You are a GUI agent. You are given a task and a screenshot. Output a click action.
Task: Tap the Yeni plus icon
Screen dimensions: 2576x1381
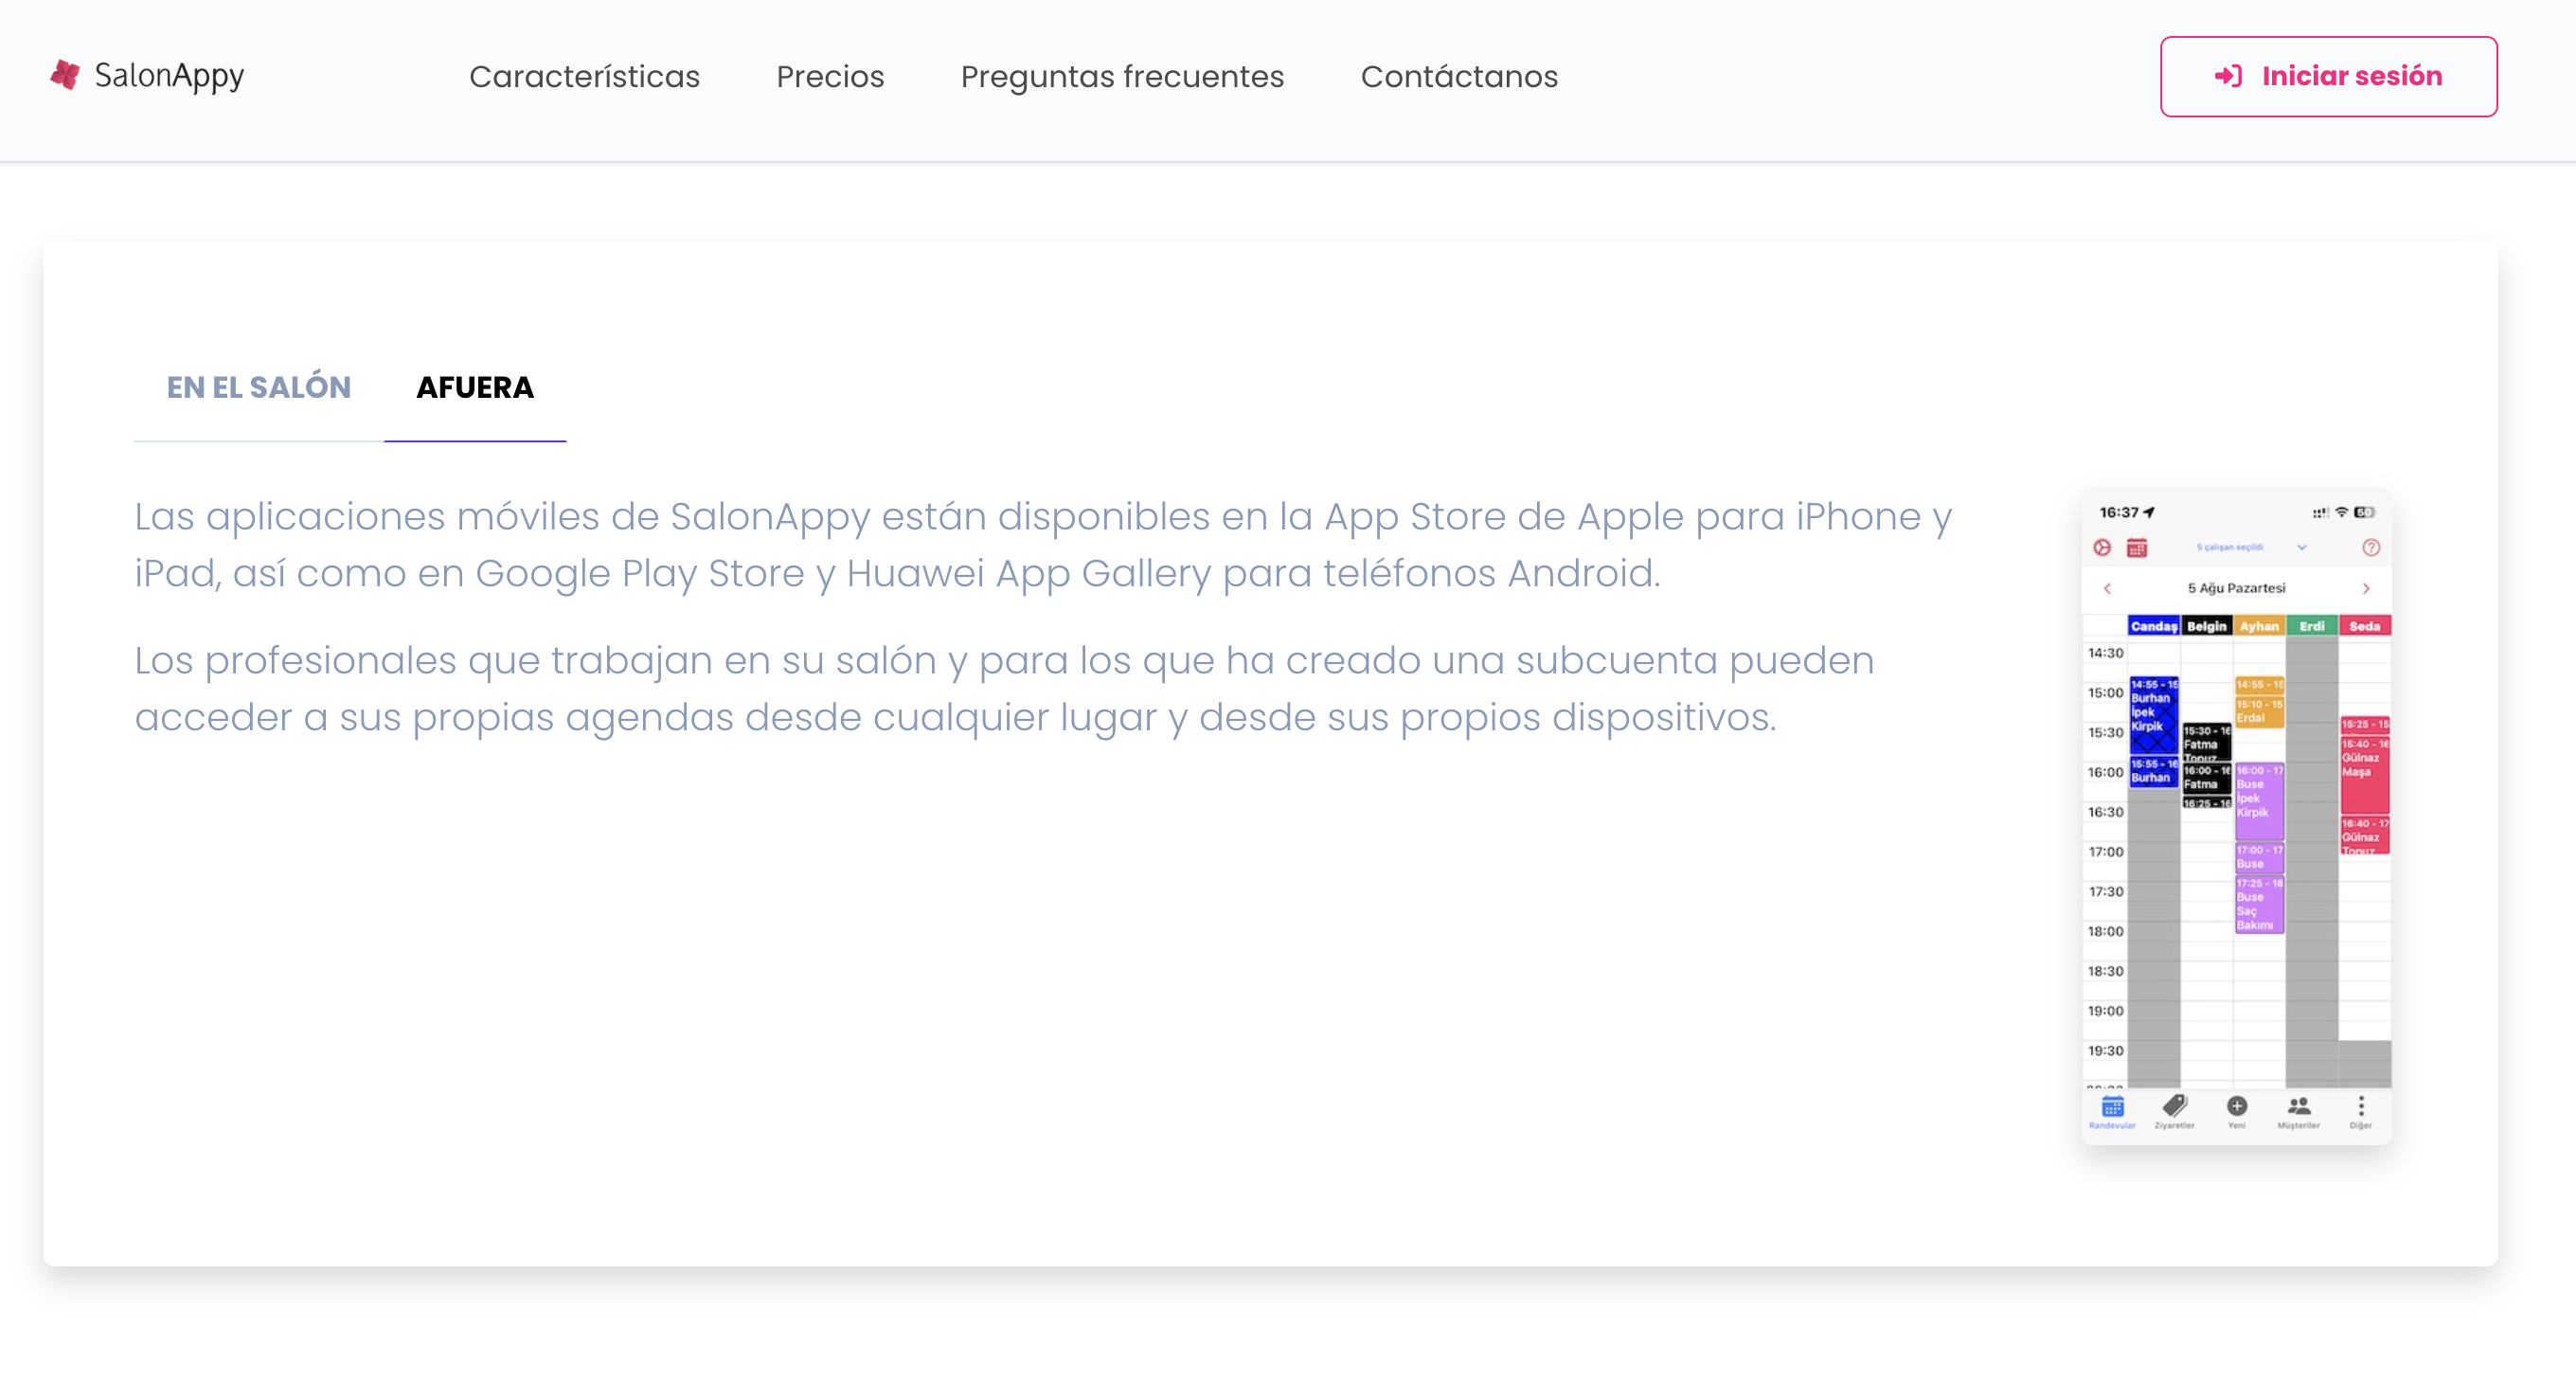2237,1107
